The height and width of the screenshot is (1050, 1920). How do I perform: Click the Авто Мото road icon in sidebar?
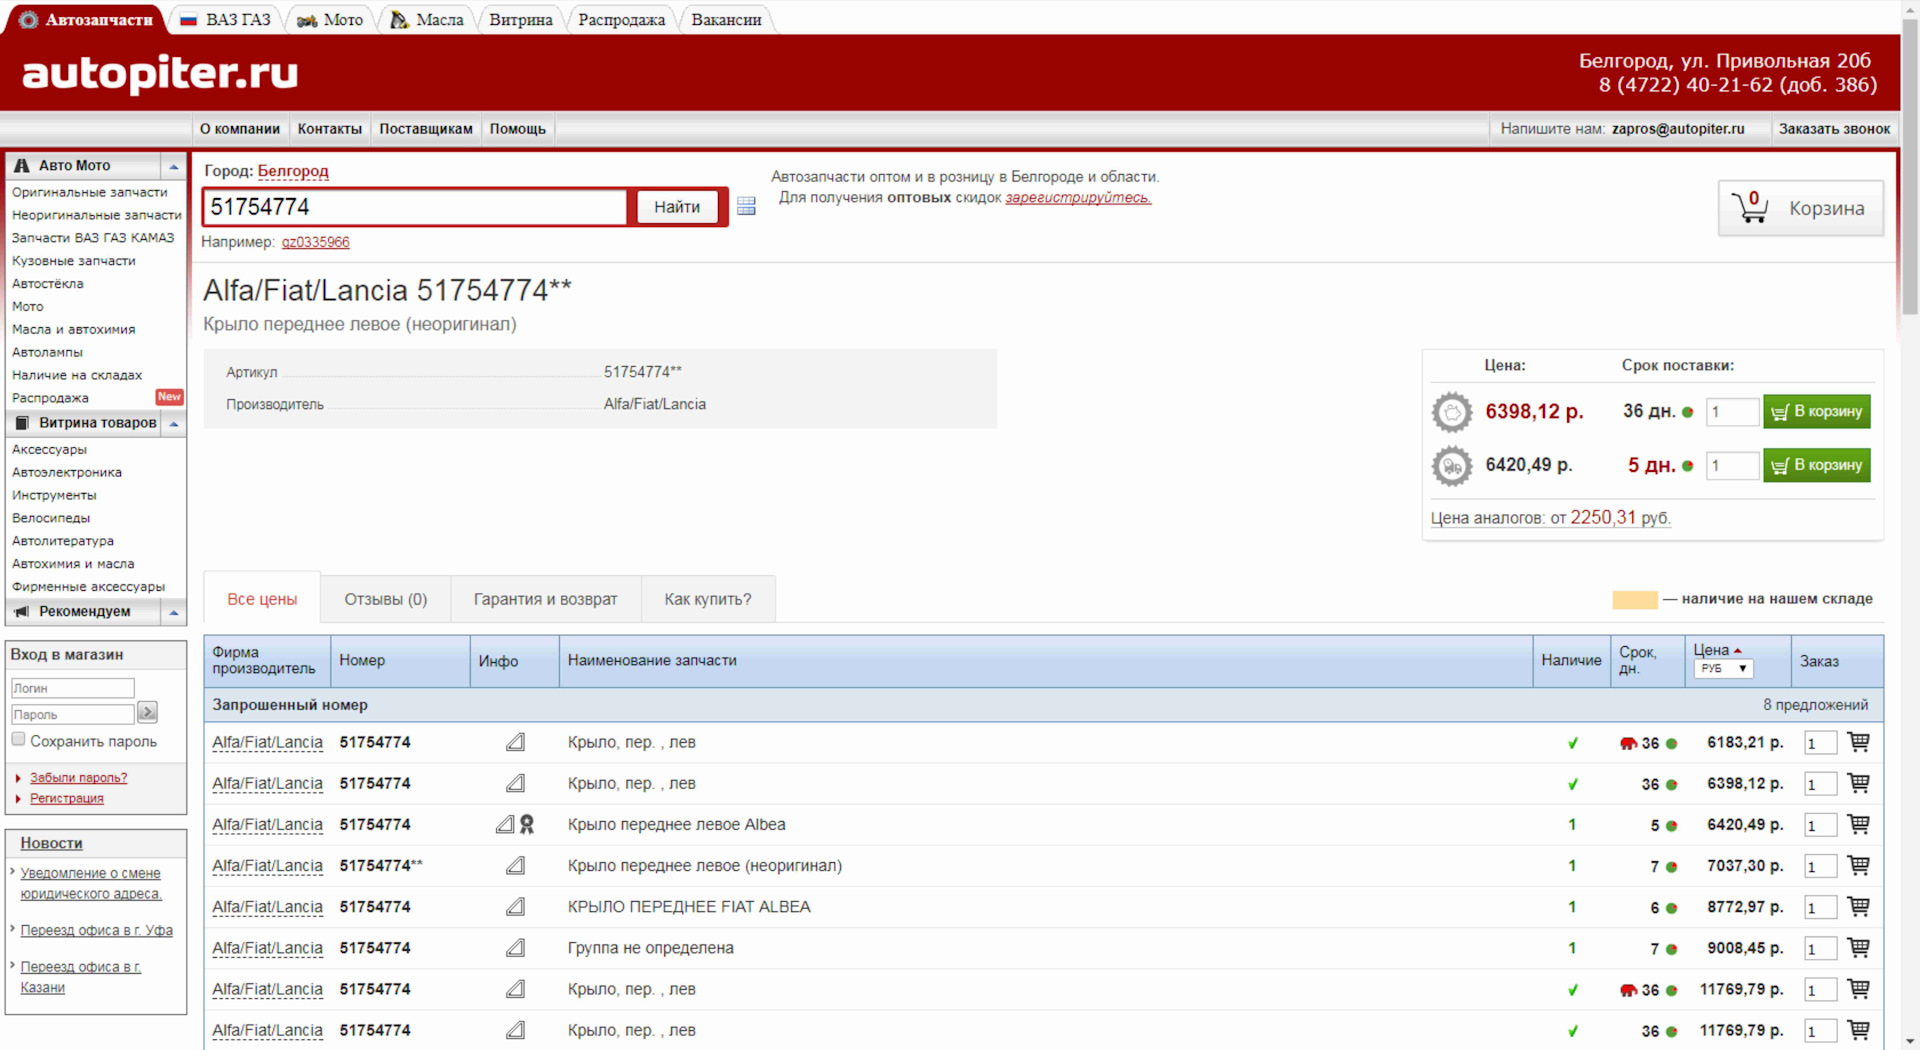(x=22, y=166)
